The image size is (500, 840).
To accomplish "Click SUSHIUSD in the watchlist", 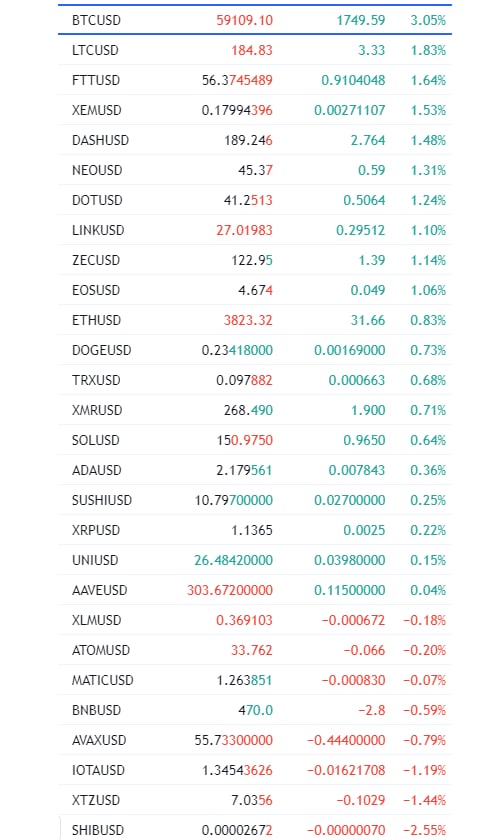I will coord(102,500).
